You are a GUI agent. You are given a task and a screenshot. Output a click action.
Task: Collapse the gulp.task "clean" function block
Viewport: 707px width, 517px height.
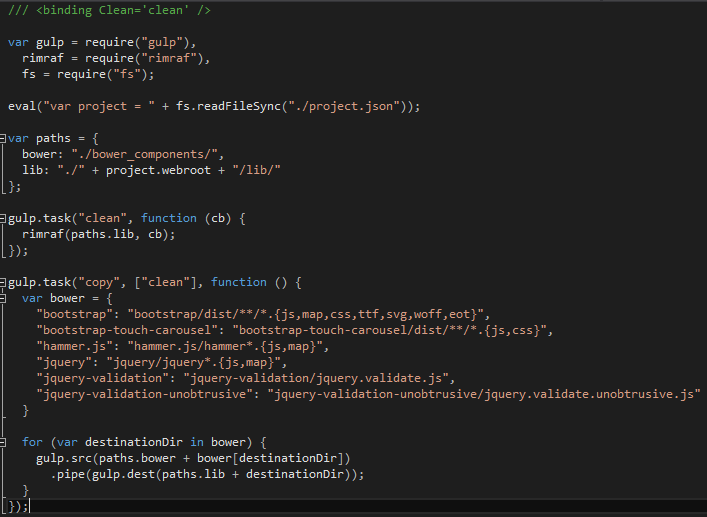(x=4, y=218)
